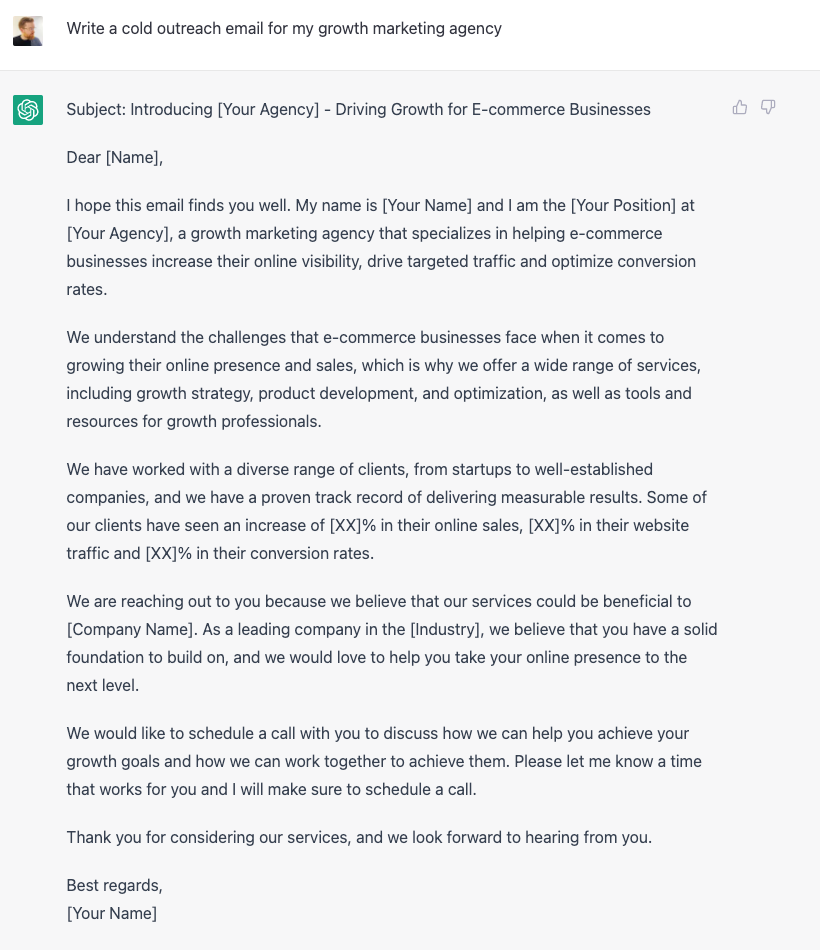Click the "Best regards," sign-off line

pos(114,885)
